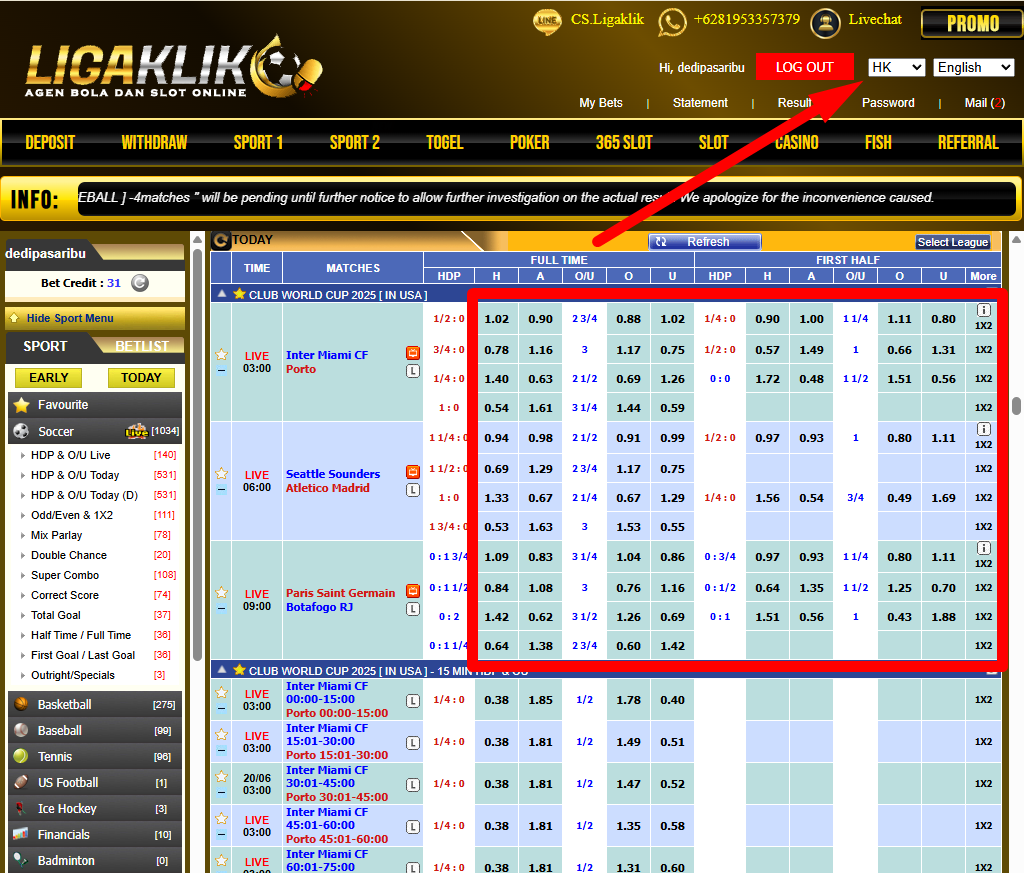
Task: Hide Sport Menu in sidebar
Action: click(x=95, y=318)
